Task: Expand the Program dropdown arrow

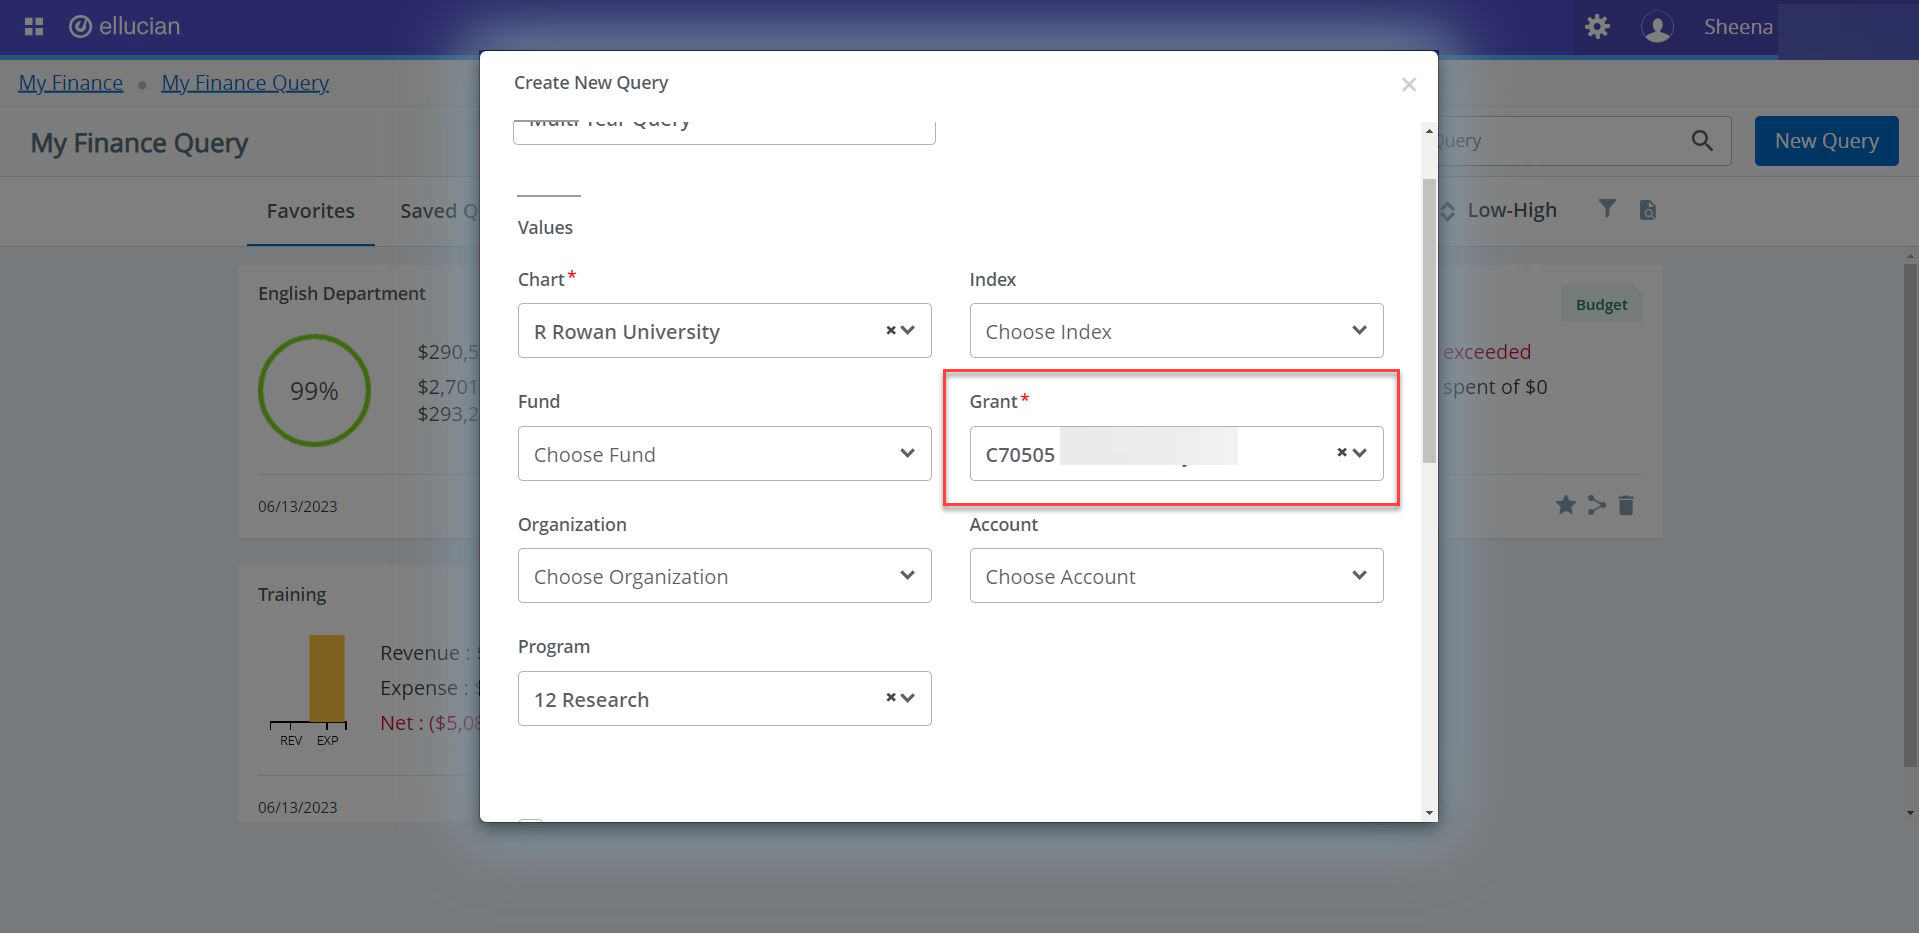Action: [x=908, y=698]
